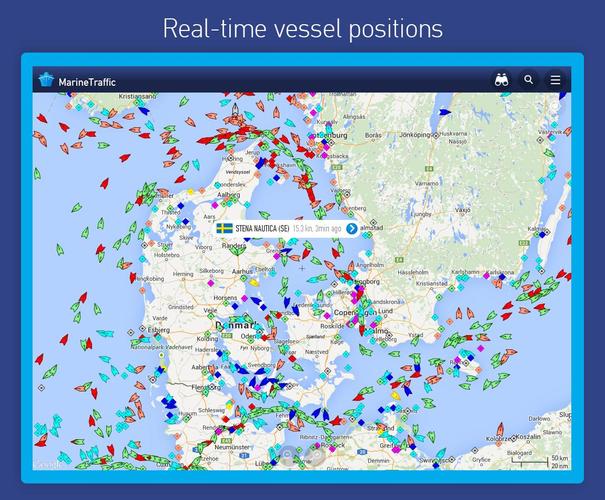Click the Næstved city label
605x500 pixels.
317,352
